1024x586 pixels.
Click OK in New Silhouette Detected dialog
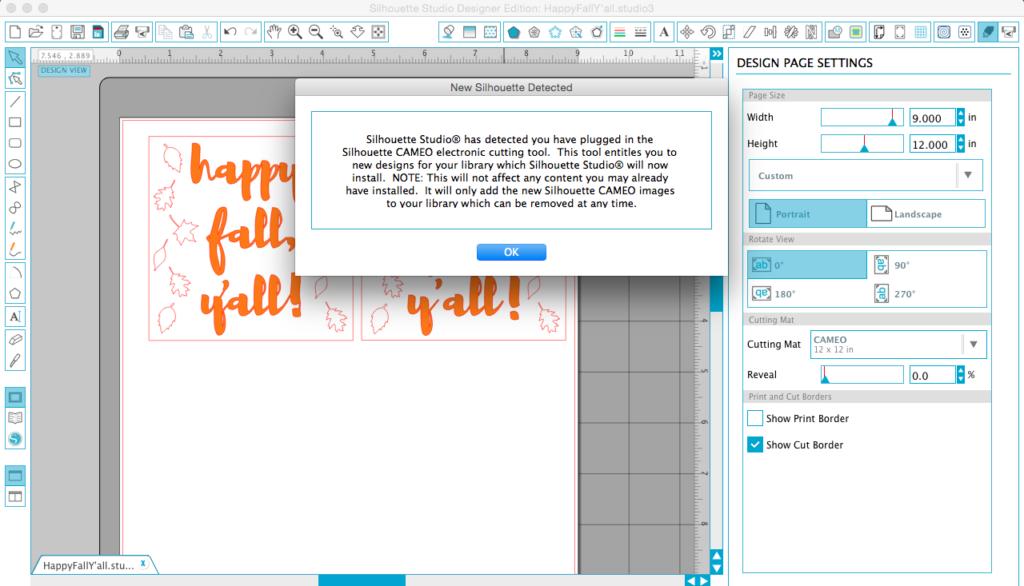[x=511, y=252]
